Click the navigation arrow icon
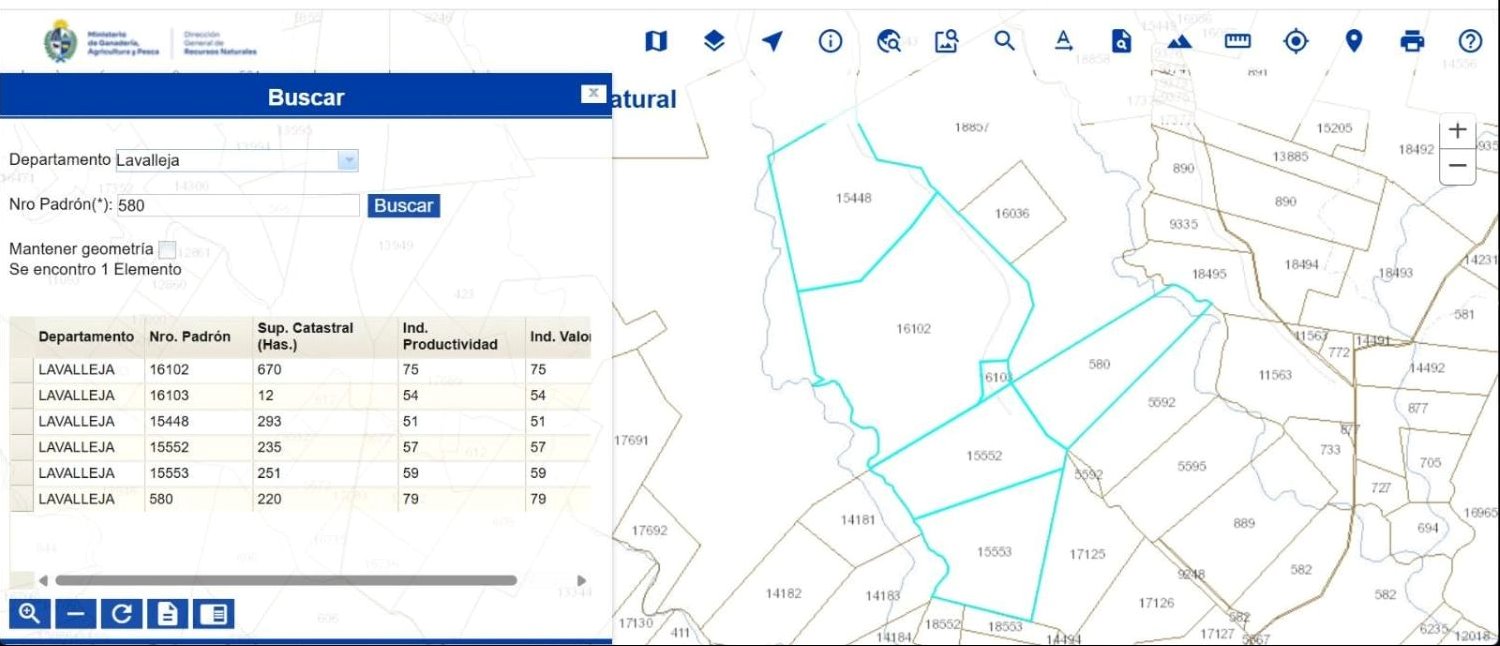This screenshot has height=646, width=1500. pyautogui.click(x=771, y=41)
